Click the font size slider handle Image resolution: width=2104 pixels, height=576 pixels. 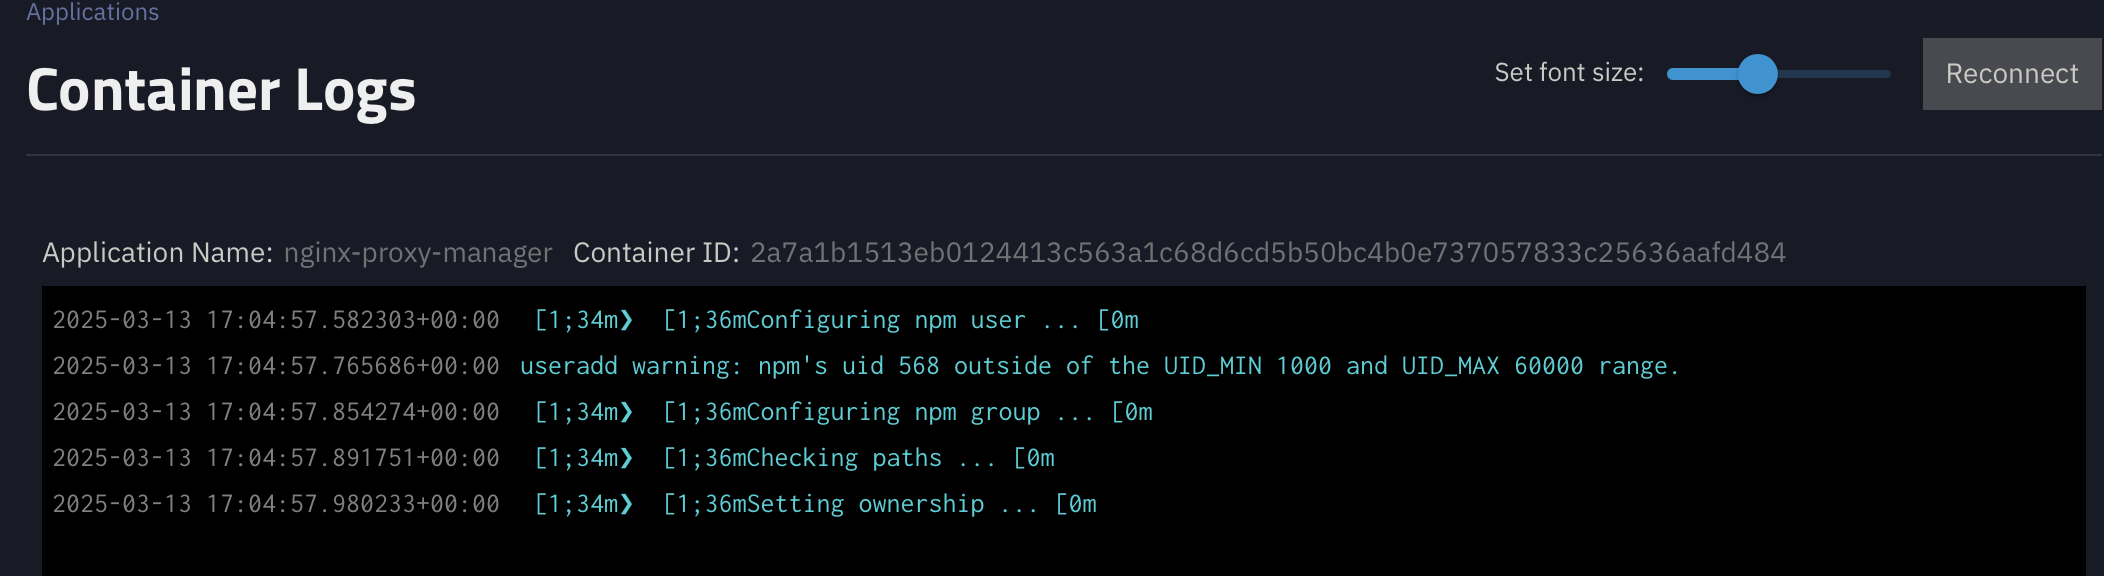tap(1757, 74)
